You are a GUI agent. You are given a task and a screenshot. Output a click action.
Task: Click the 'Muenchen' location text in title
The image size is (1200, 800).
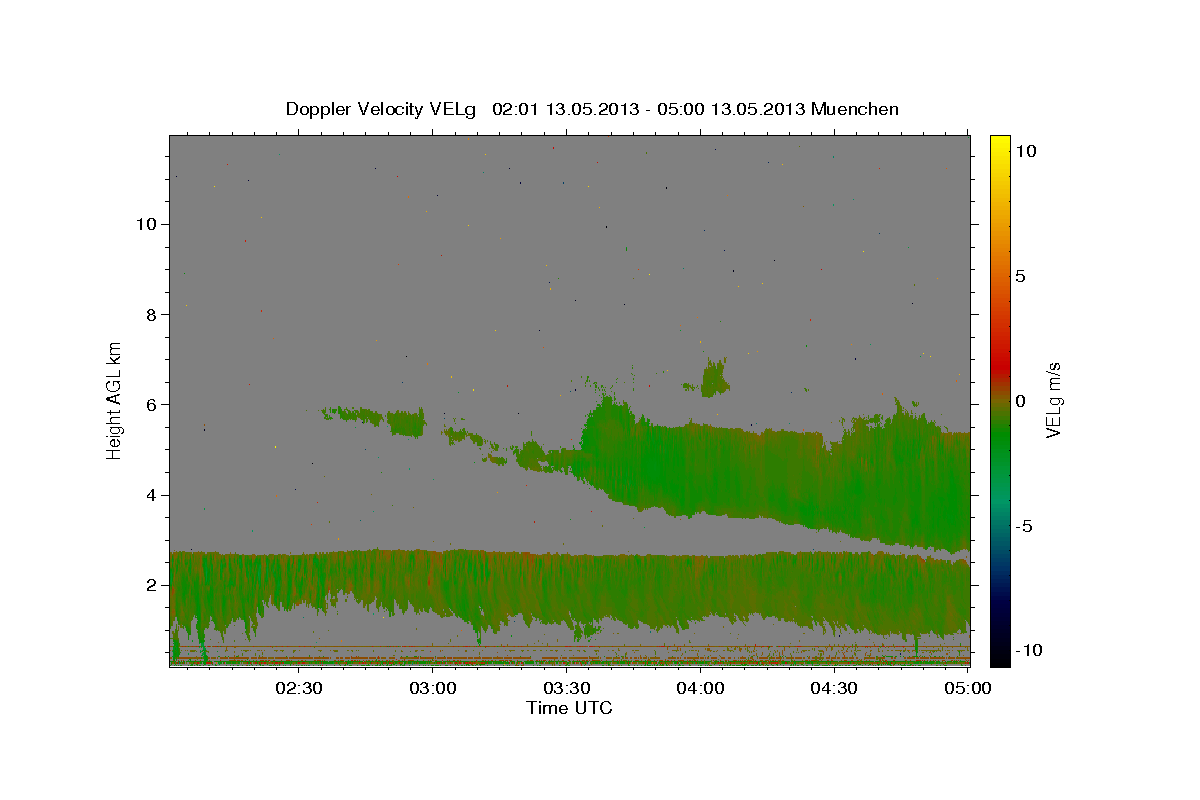855,109
